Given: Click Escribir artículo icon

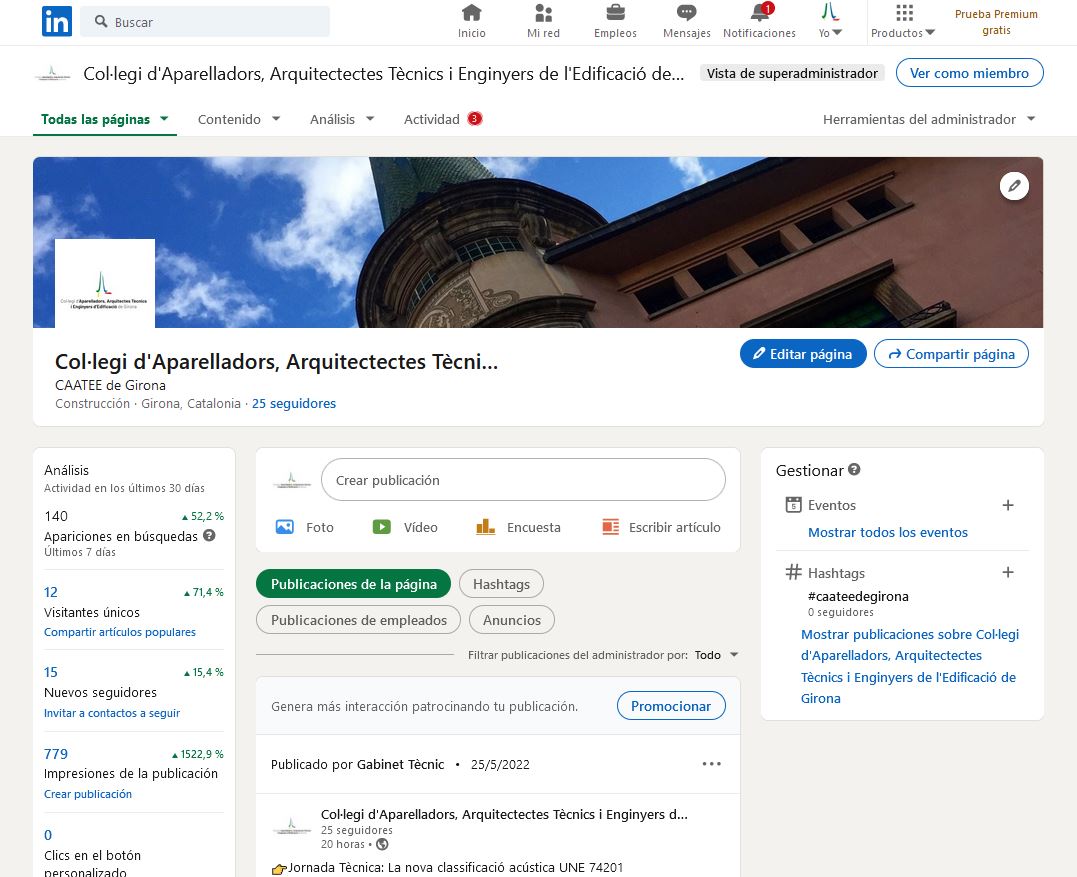Looking at the screenshot, I should click(x=611, y=527).
